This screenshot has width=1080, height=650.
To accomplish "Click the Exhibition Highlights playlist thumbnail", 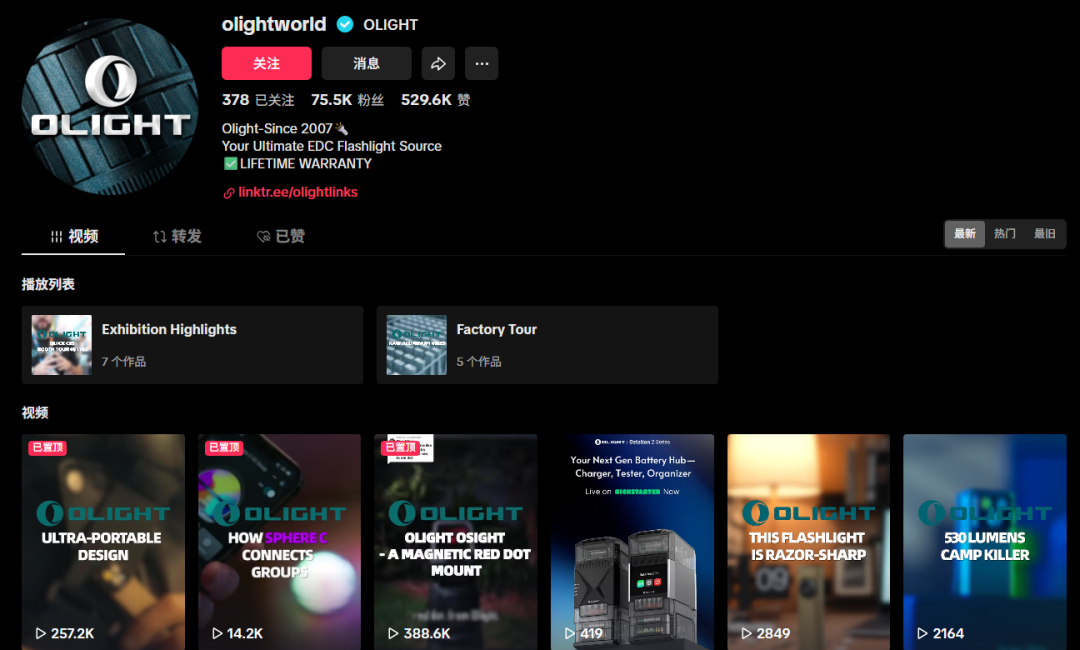I will coord(61,345).
